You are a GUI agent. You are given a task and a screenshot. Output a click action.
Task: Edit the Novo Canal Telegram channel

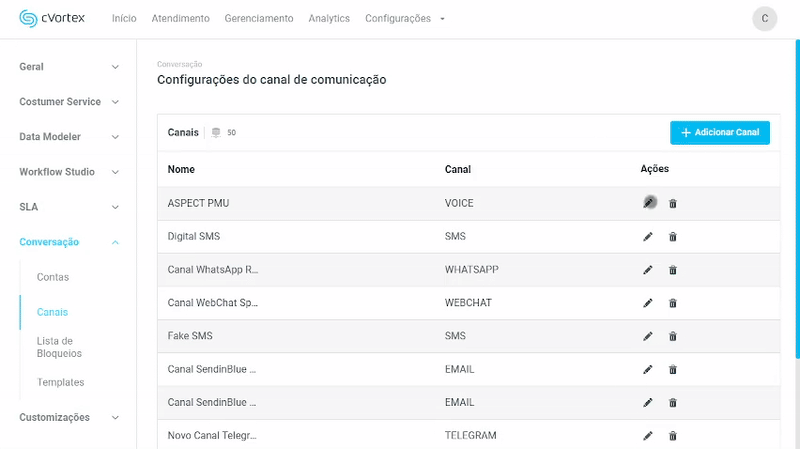click(648, 436)
